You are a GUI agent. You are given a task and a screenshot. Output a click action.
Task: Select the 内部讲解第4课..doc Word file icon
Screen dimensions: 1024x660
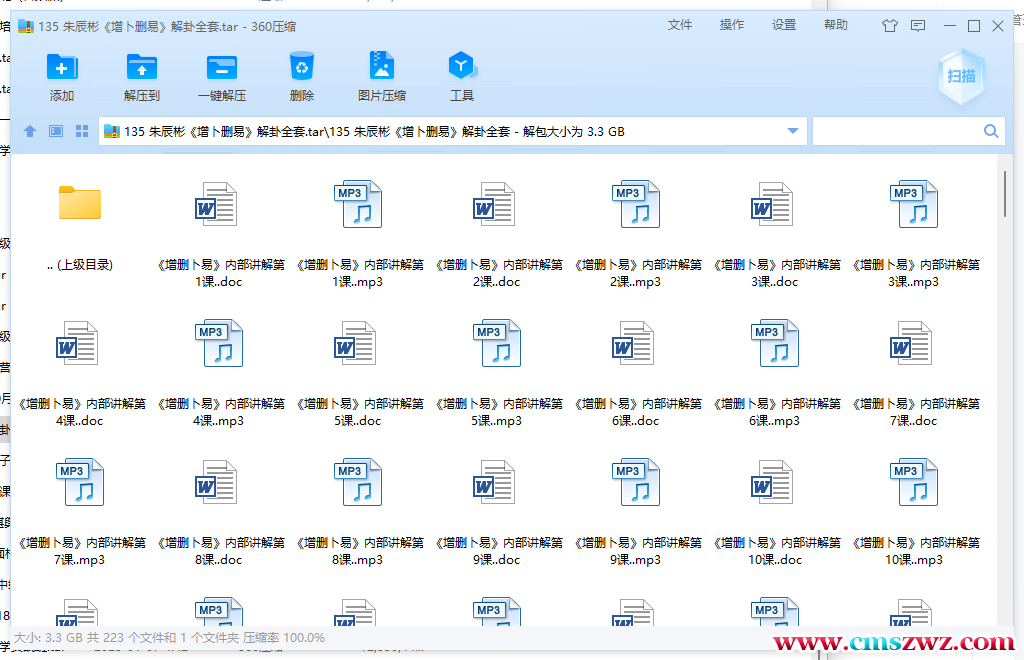pos(77,343)
